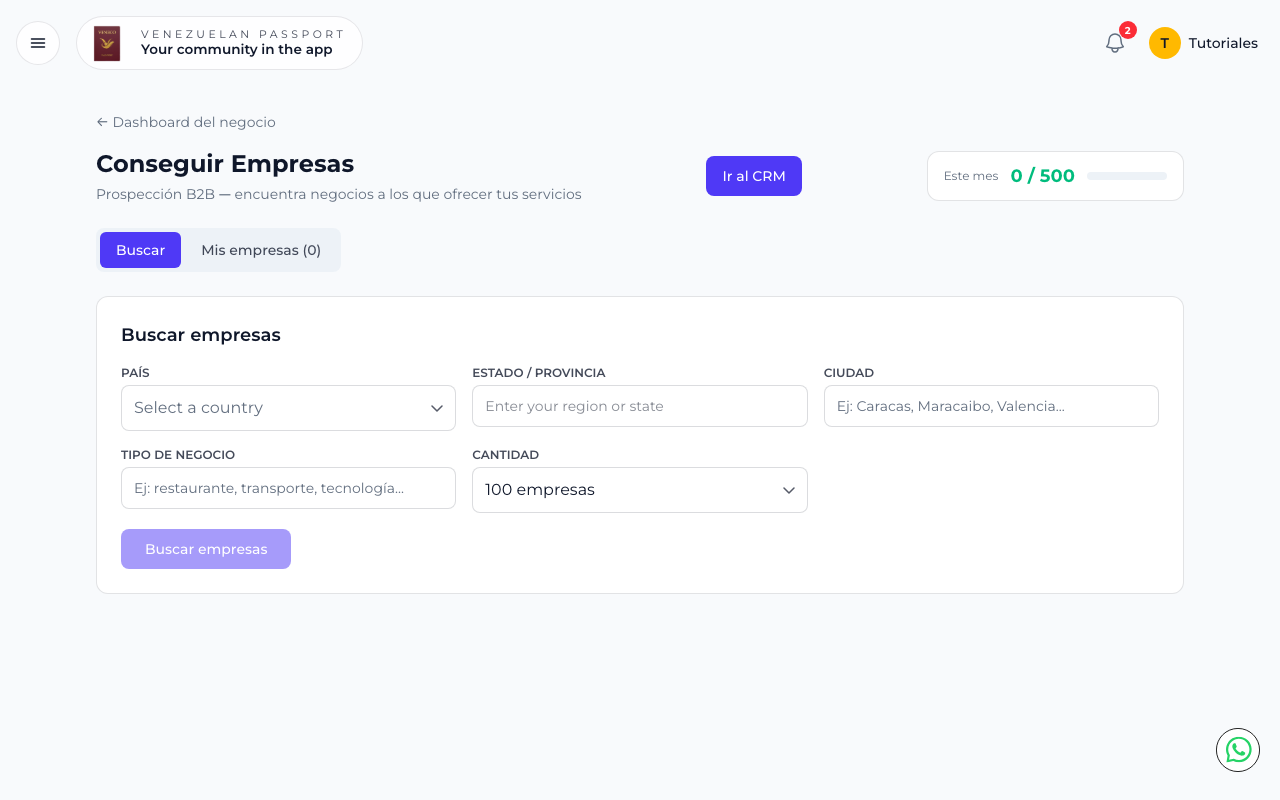This screenshot has height=800, width=1280.
Task: Open the hamburger menu
Action: click(x=38, y=43)
